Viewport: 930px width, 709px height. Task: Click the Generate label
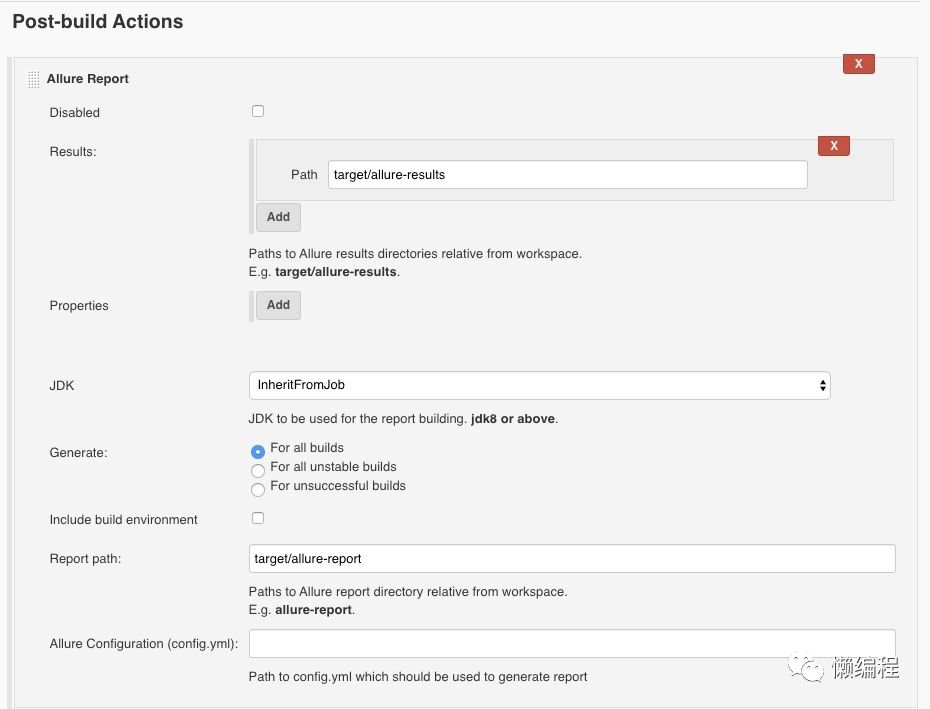click(x=78, y=453)
